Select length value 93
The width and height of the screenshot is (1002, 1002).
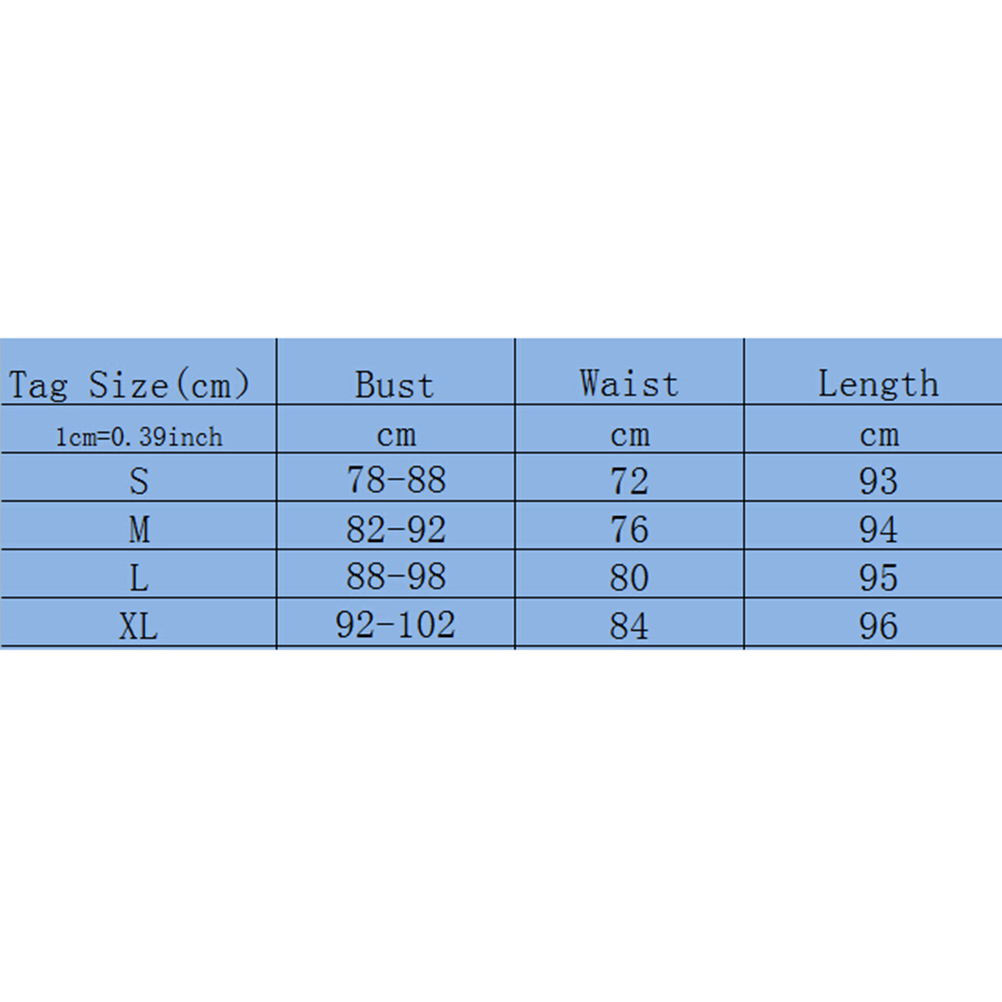click(x=878, y=482)
